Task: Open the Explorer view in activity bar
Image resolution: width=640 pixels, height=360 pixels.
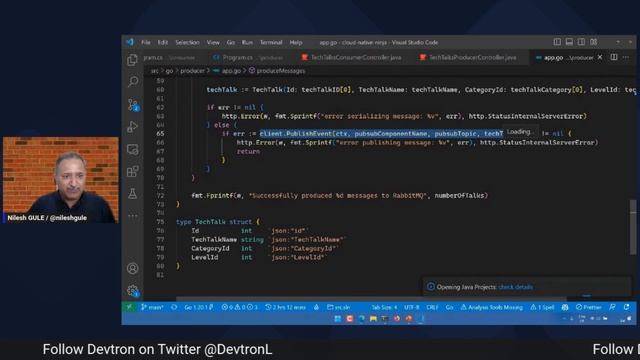Action: (x=132, y=60)
